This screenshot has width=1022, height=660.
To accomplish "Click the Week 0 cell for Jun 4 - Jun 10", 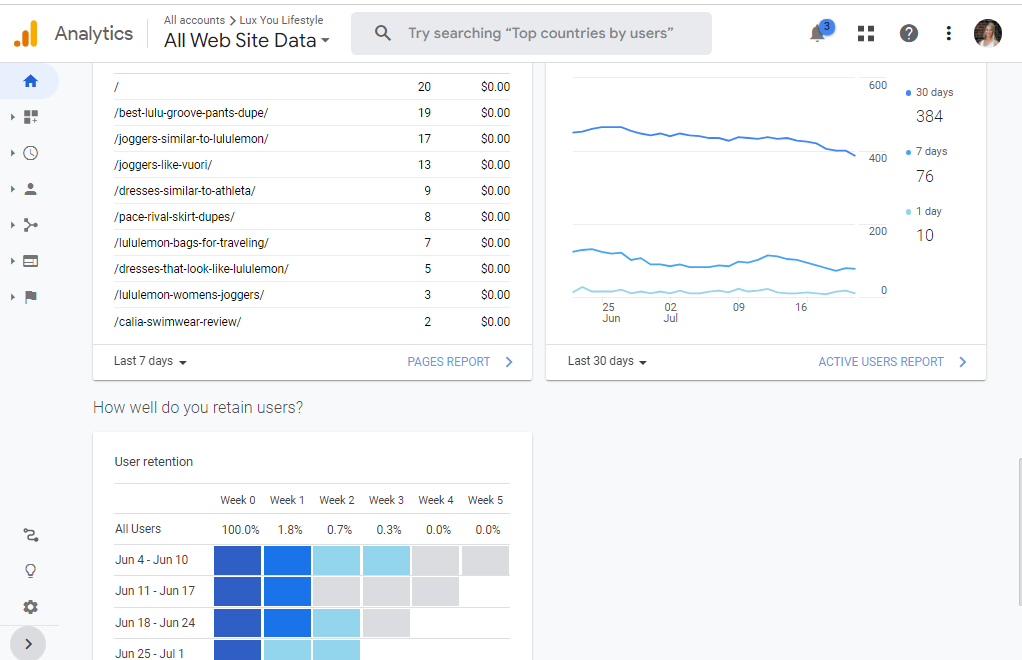I will point(237,560).
